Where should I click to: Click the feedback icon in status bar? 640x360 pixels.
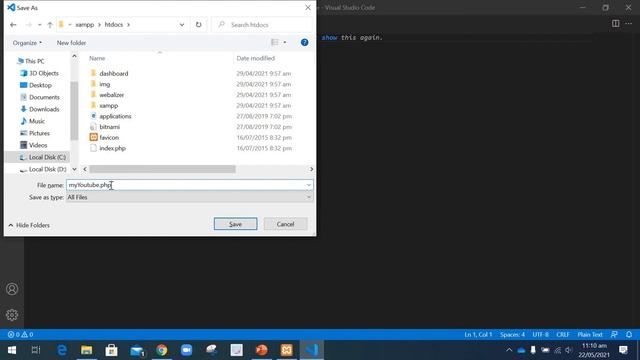click(x=614, y=335)
